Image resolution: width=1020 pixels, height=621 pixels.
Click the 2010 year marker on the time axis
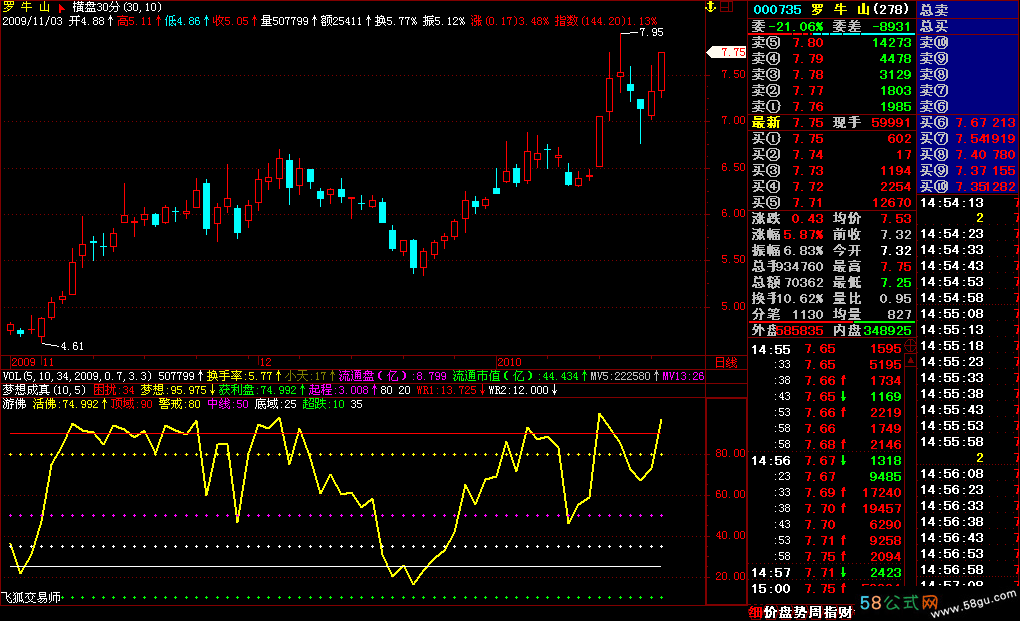pos(509,362)
